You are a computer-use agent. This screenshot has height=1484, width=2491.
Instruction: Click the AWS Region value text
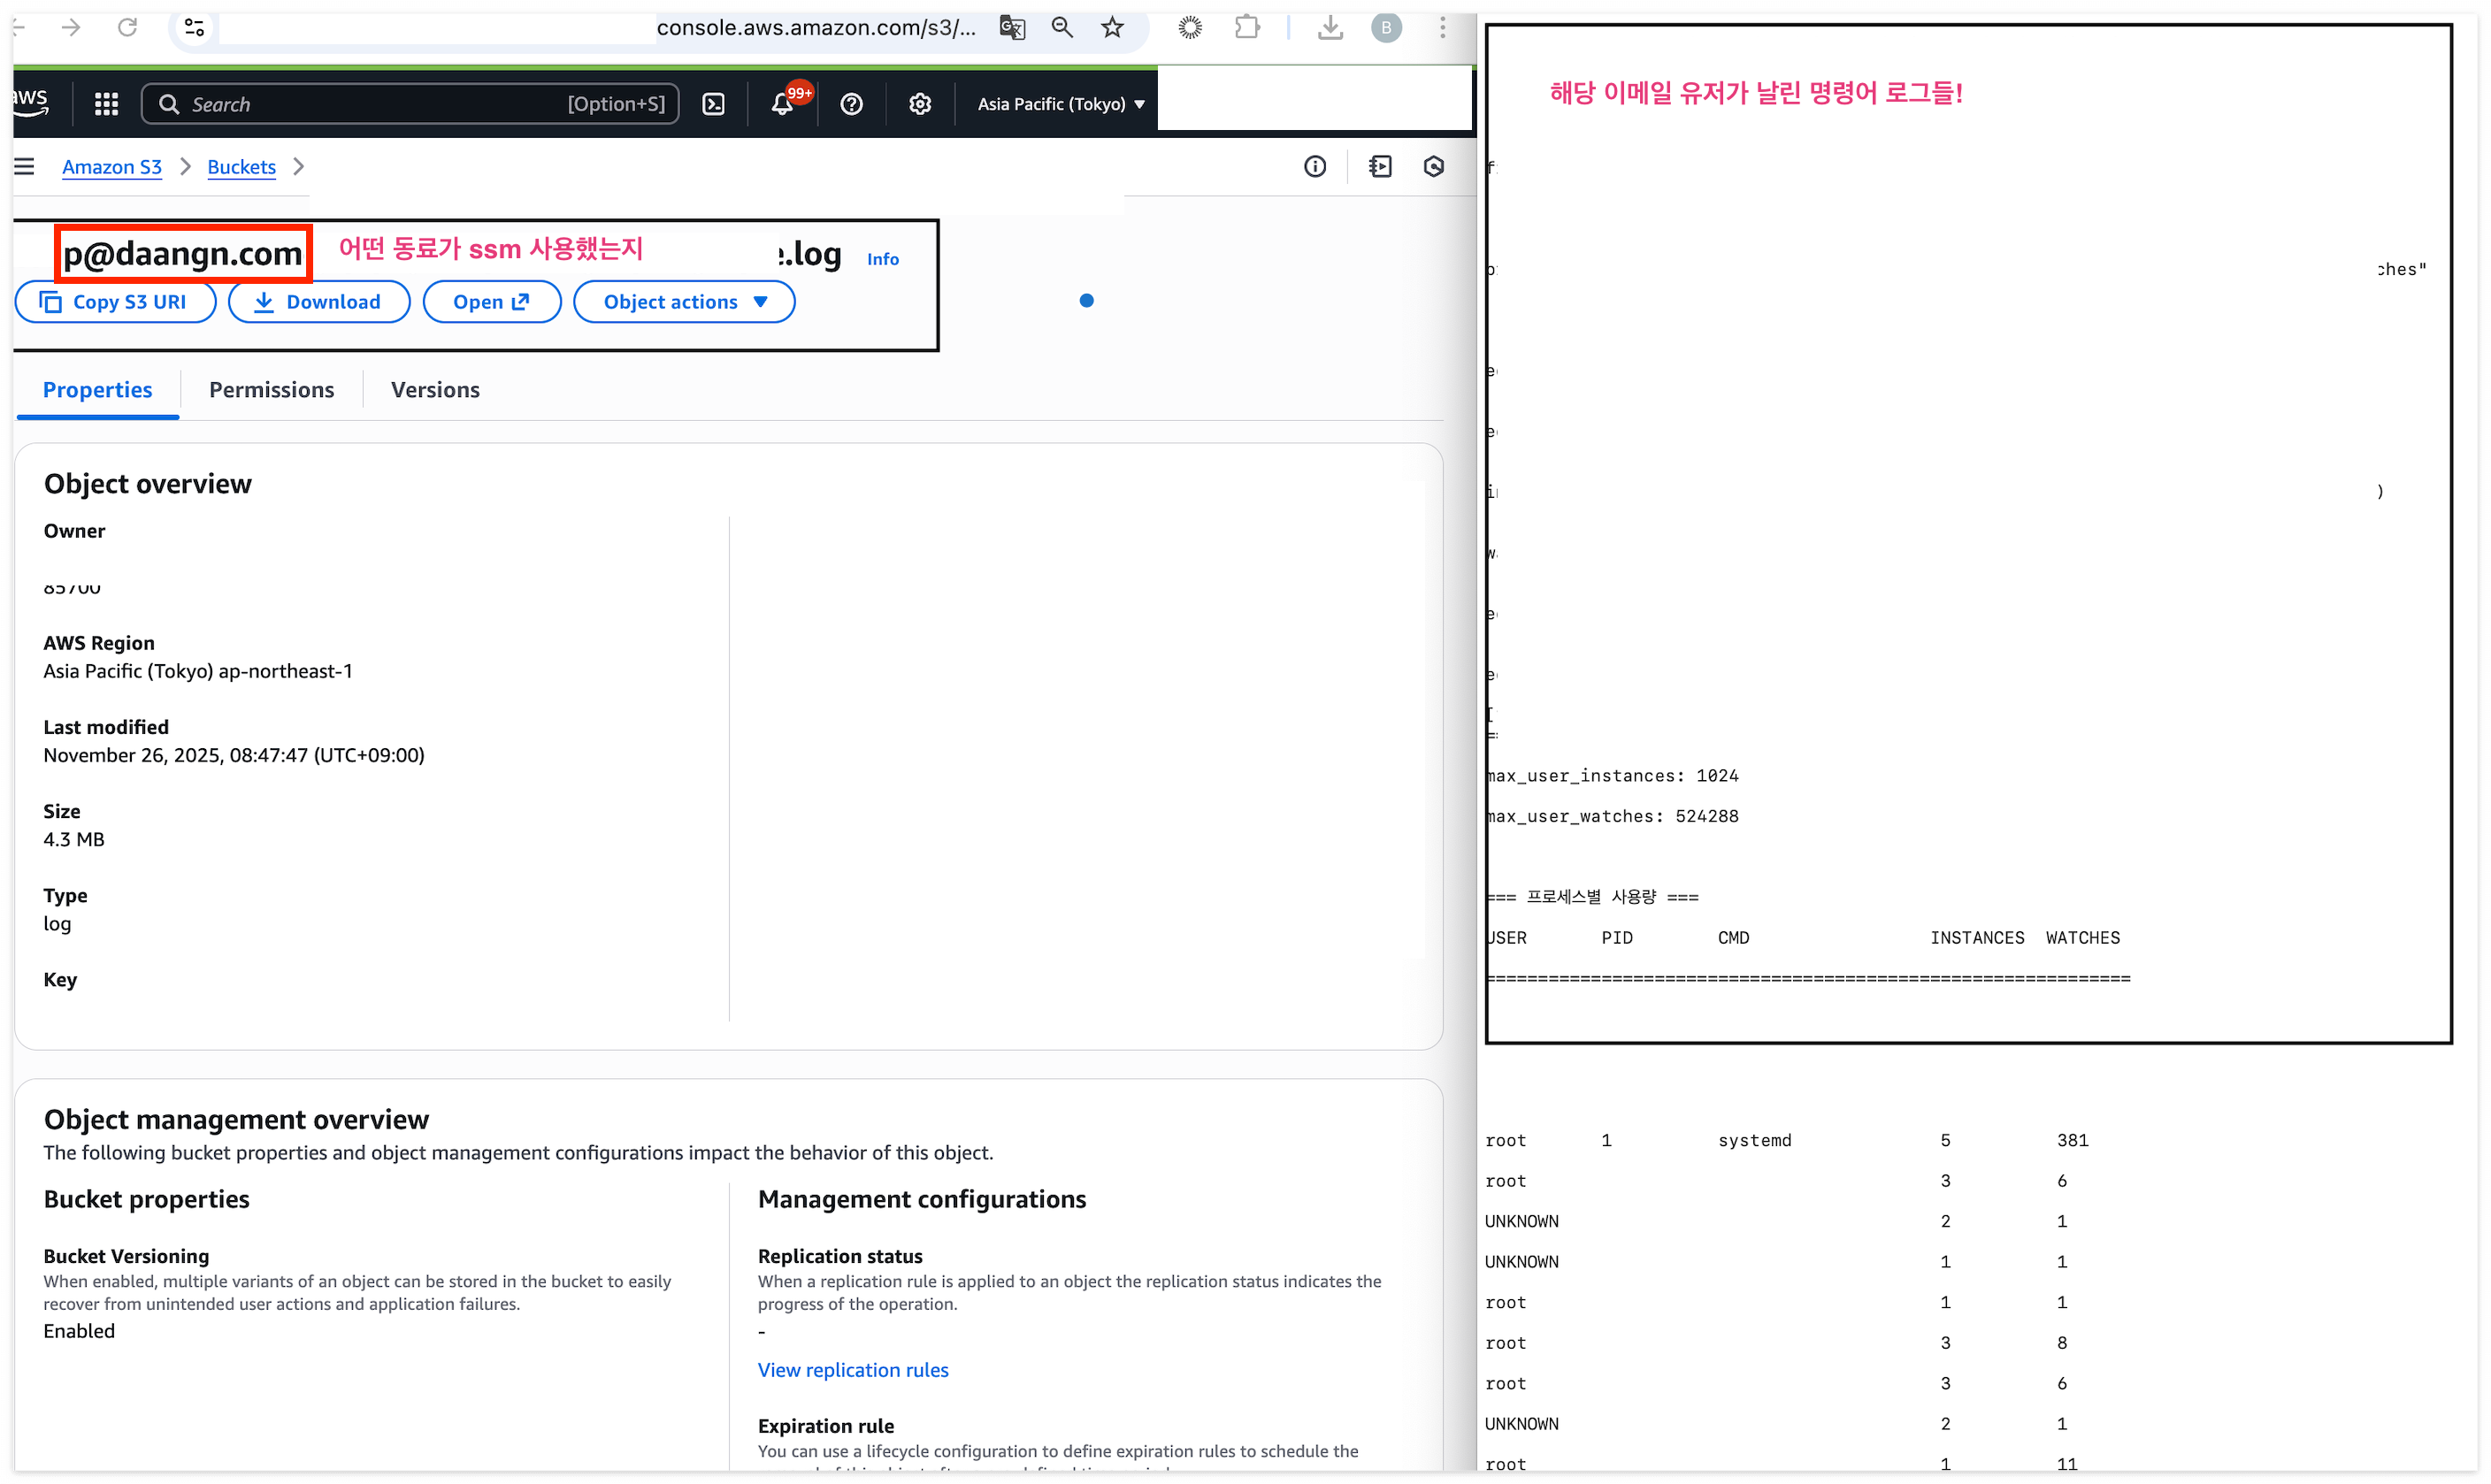coord(198,671)
